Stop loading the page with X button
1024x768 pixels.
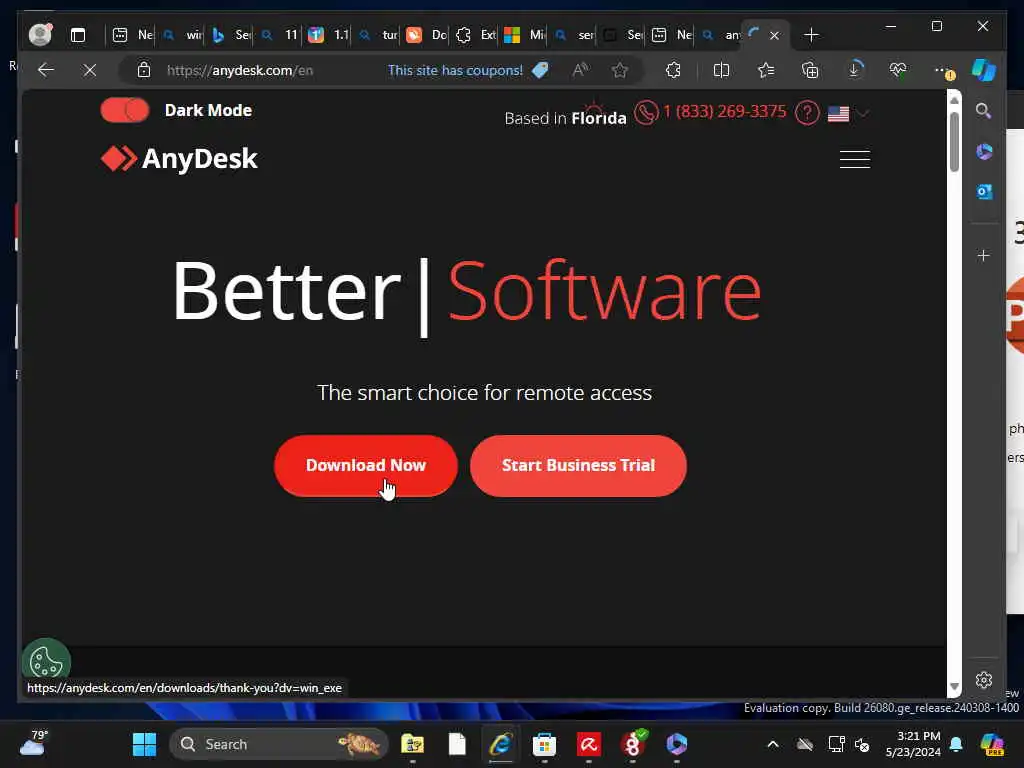pyautogui.click(x=90, y=70)
